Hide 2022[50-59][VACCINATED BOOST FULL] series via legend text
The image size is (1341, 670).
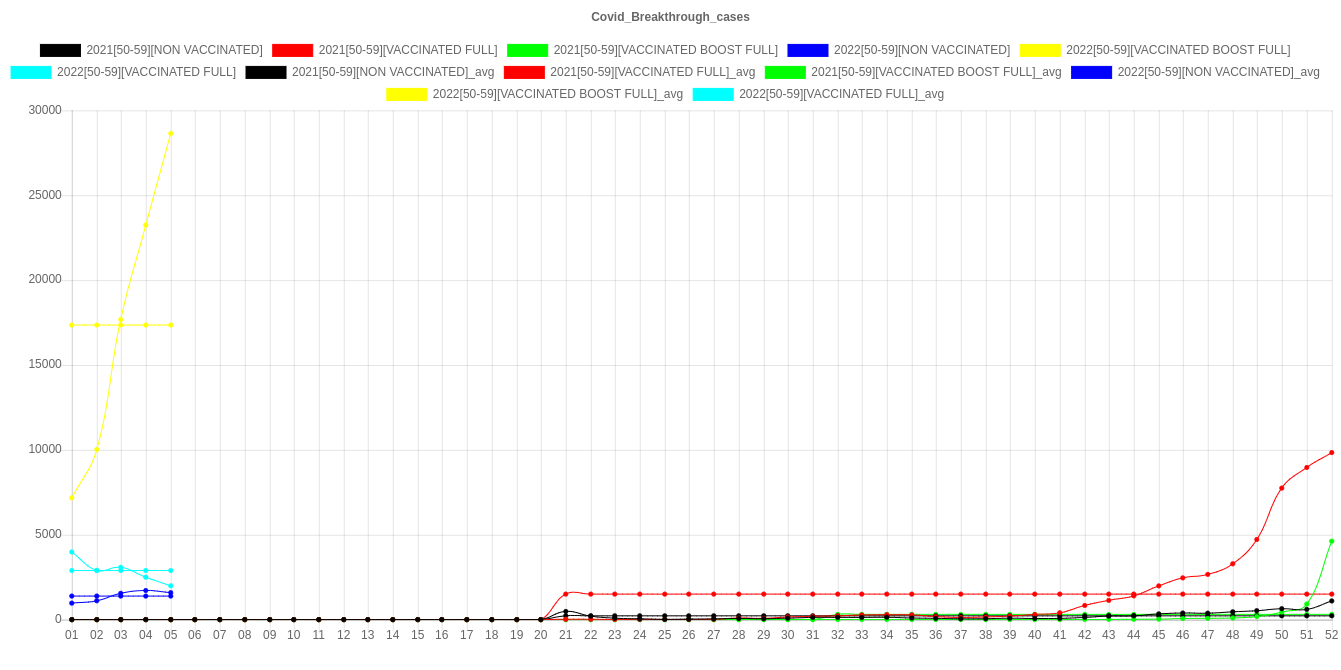pos(1177,50)
